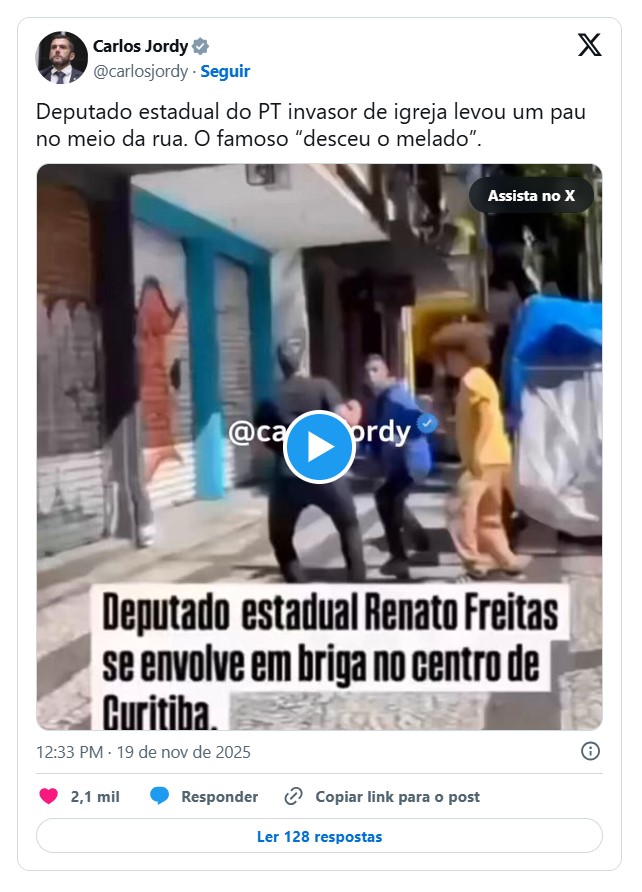
Task: Click the blue verified badge beside Carlos Jordy
Action: click(x=200, y=46)
